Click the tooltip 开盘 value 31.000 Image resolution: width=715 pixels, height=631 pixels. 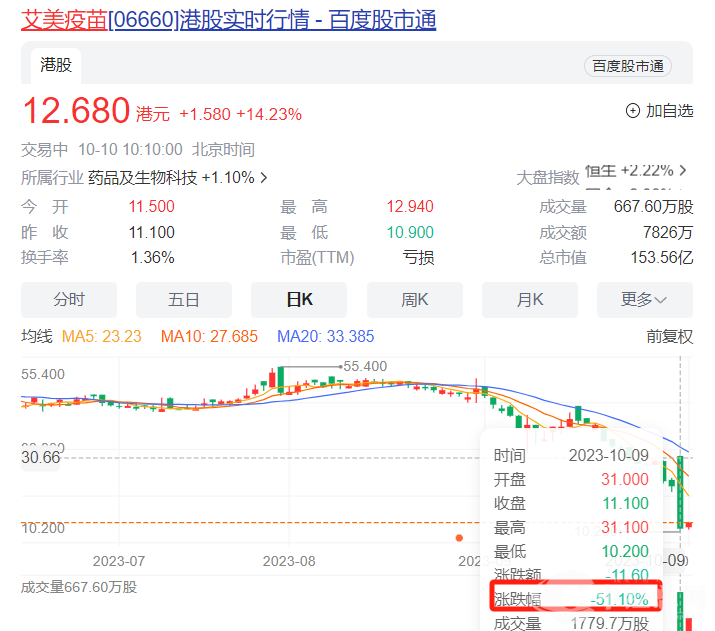[x=624, y=479]
